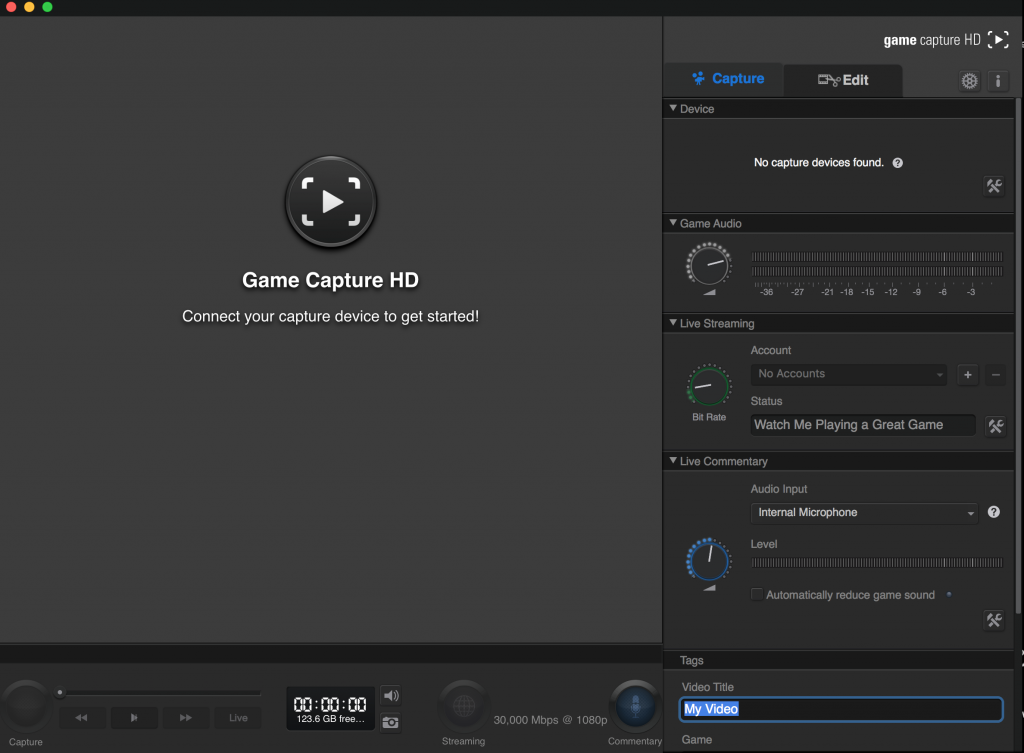
Task: Click the volume wedge under commentary knob
Action: (709, 588)
